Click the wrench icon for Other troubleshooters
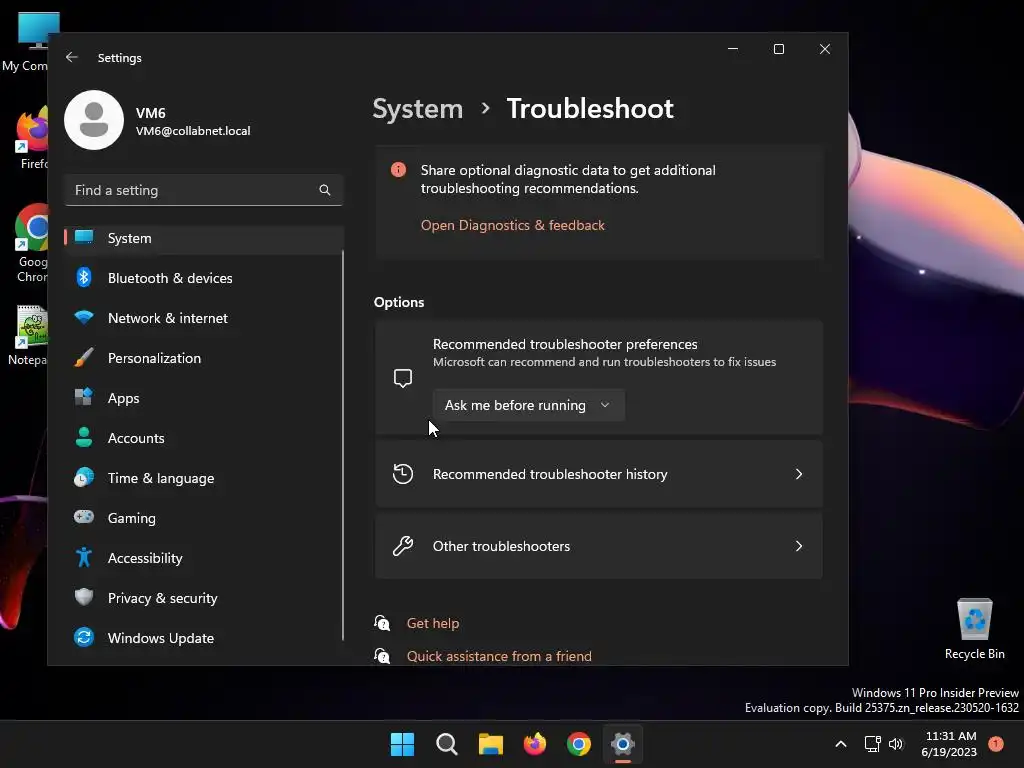Viewport: 1024px width, 768px height. click(x=403, y=546)
